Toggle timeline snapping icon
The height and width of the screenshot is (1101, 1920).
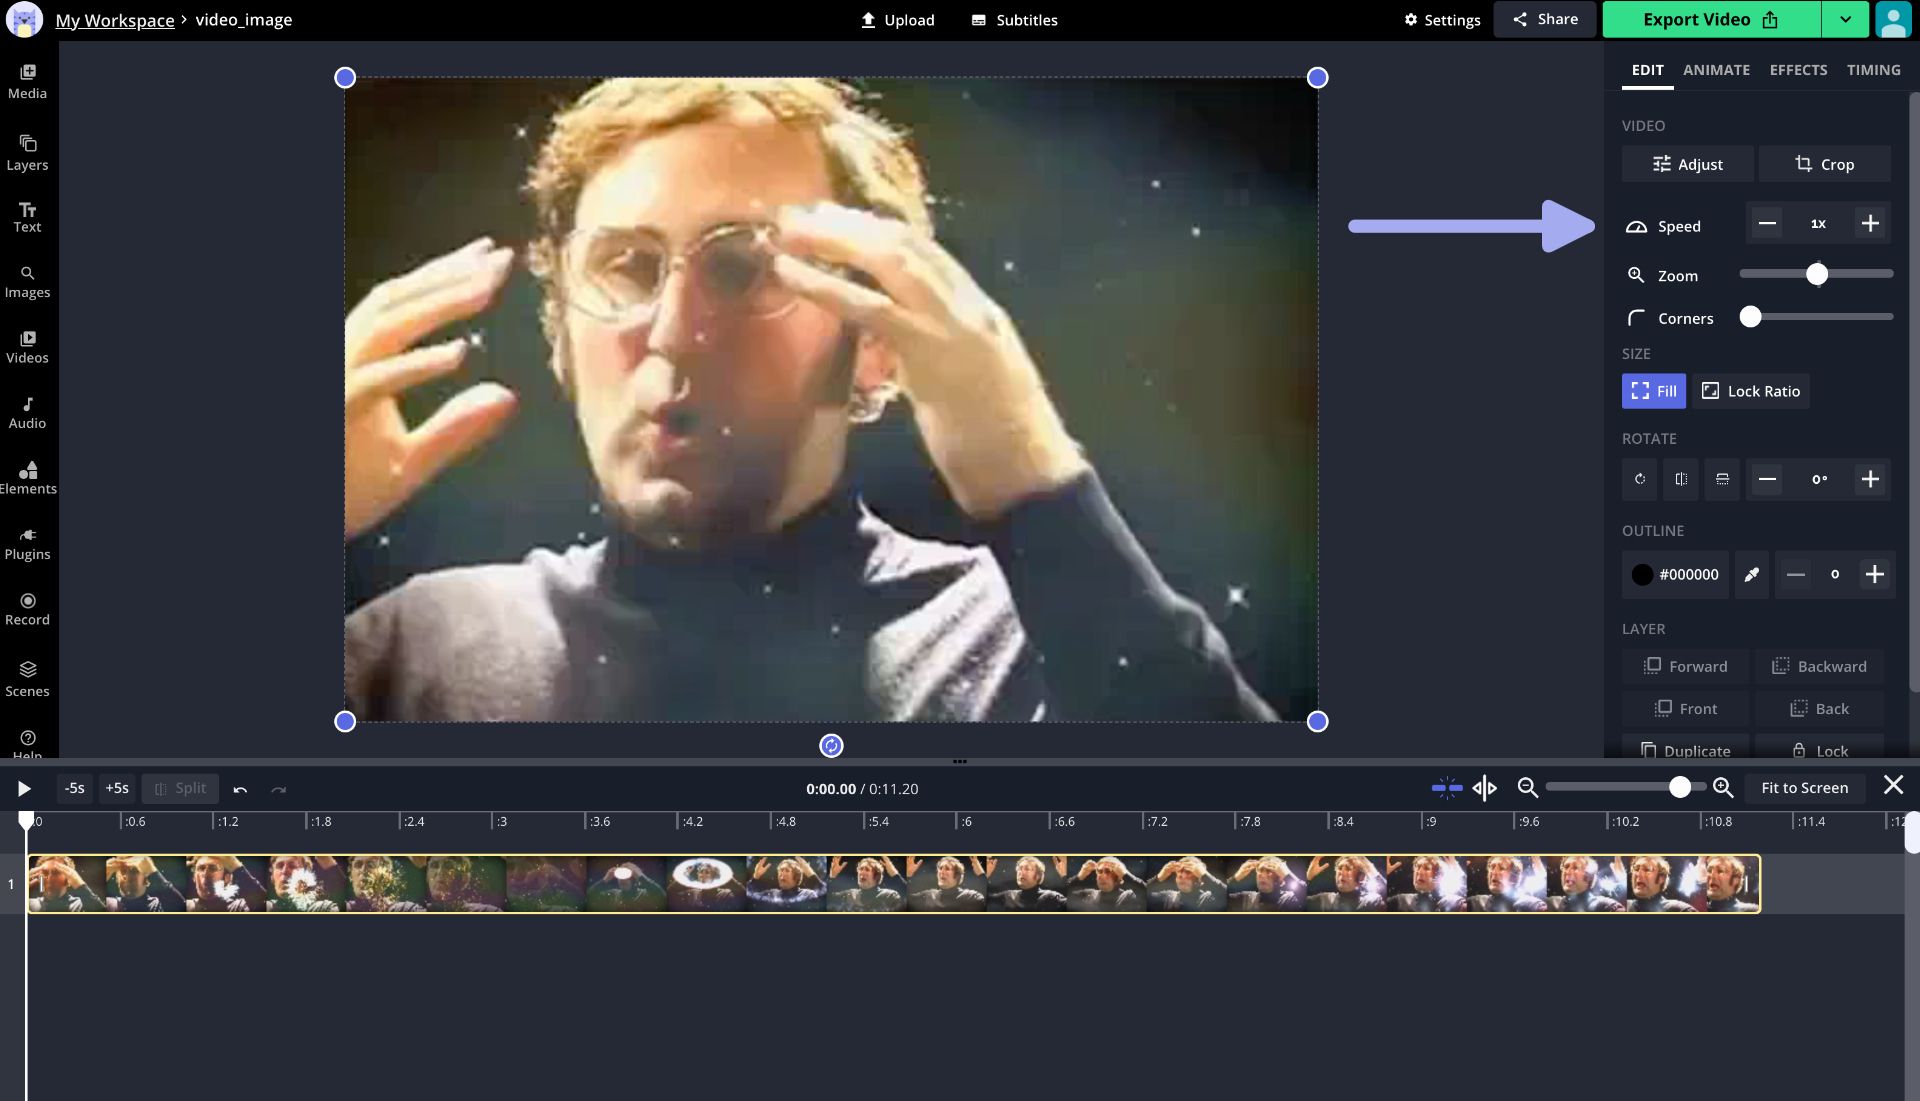(x=1446, y=788)
